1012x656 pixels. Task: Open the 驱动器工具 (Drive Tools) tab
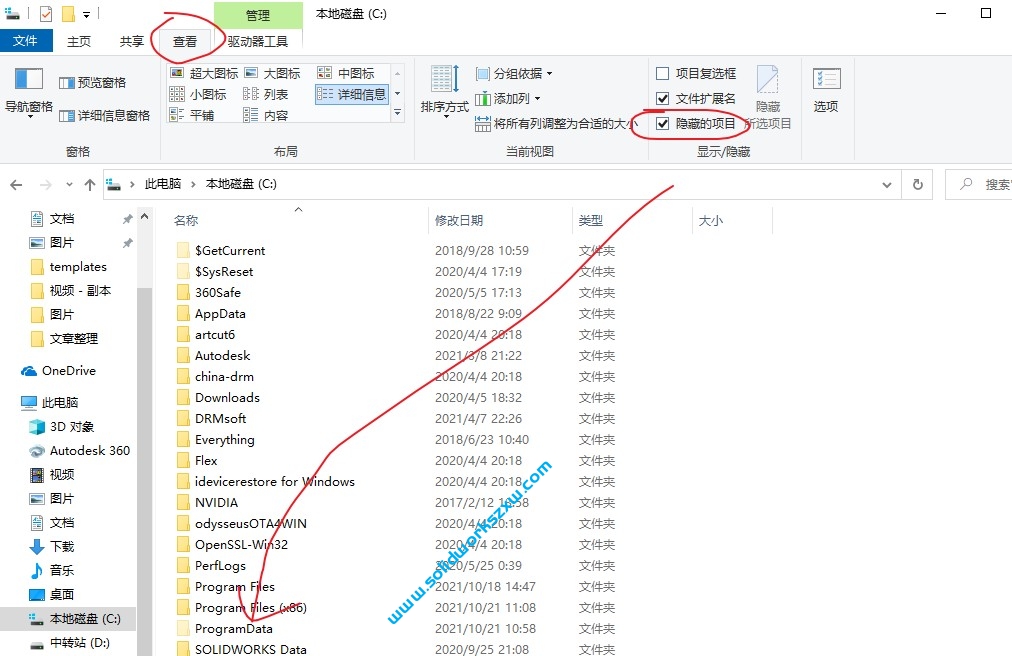pyautogui.click(x=257, y=41)
